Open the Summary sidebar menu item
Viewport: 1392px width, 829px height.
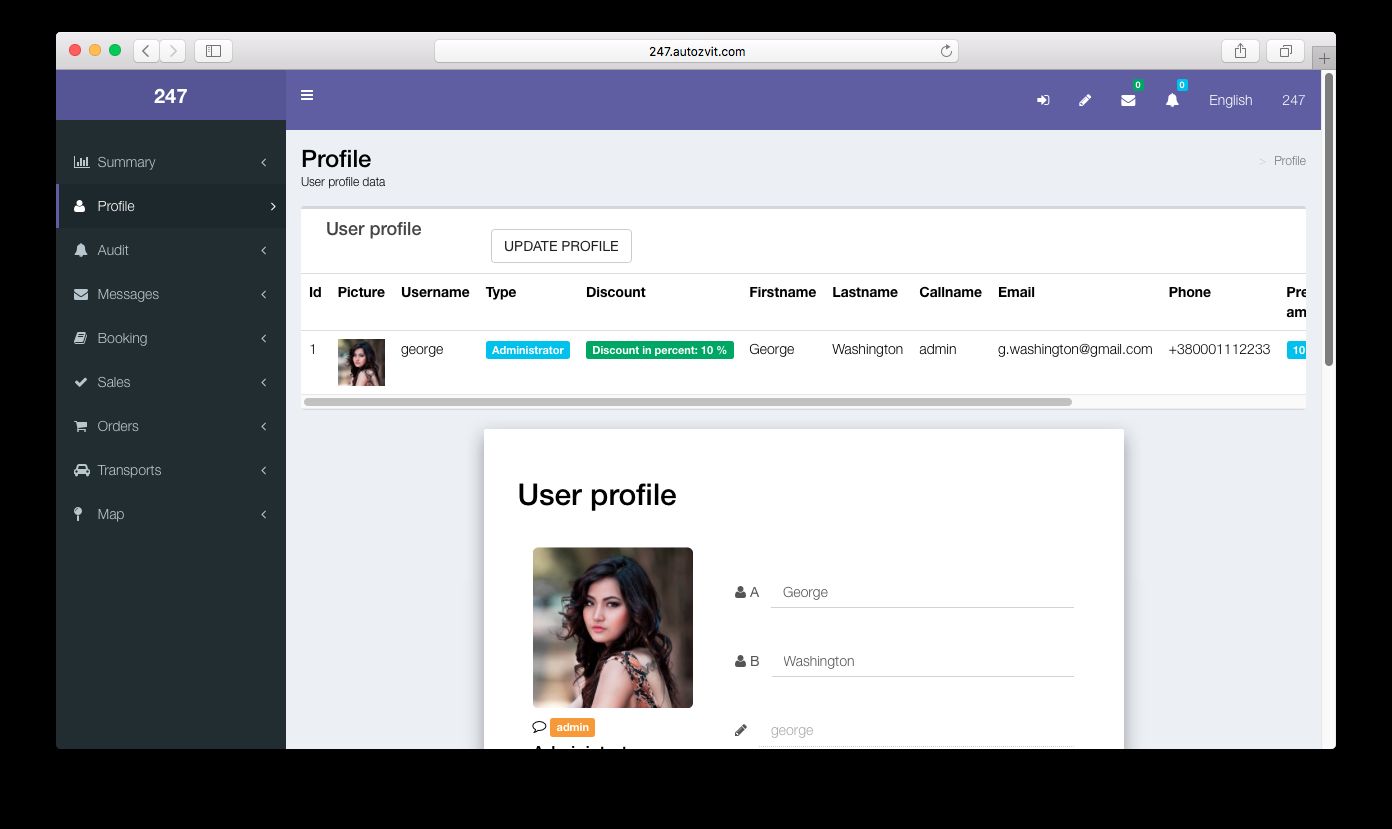pyautogui.click(x=171, y=162)
